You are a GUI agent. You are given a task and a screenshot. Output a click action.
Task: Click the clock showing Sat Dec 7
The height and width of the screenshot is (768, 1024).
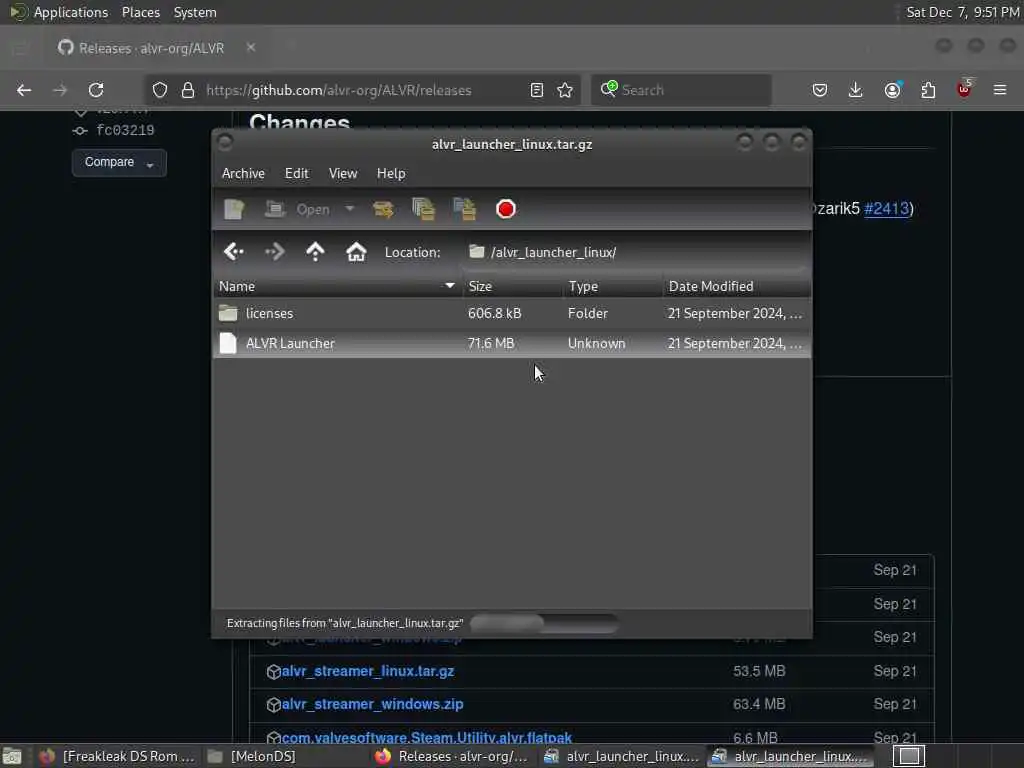point(962,12)
